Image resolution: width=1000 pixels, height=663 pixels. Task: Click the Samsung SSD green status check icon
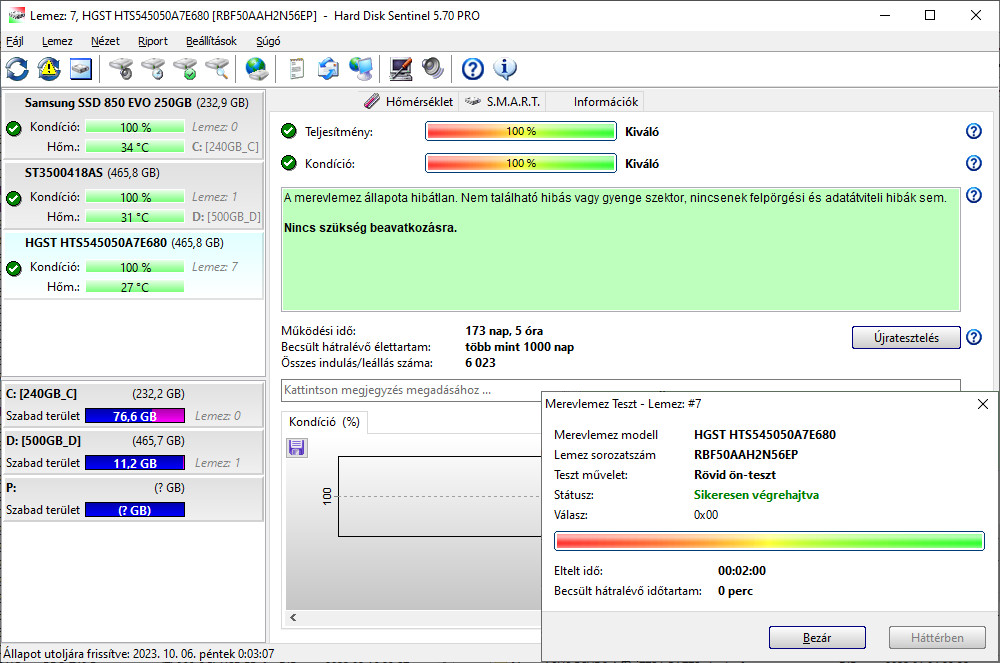point(13,128)
